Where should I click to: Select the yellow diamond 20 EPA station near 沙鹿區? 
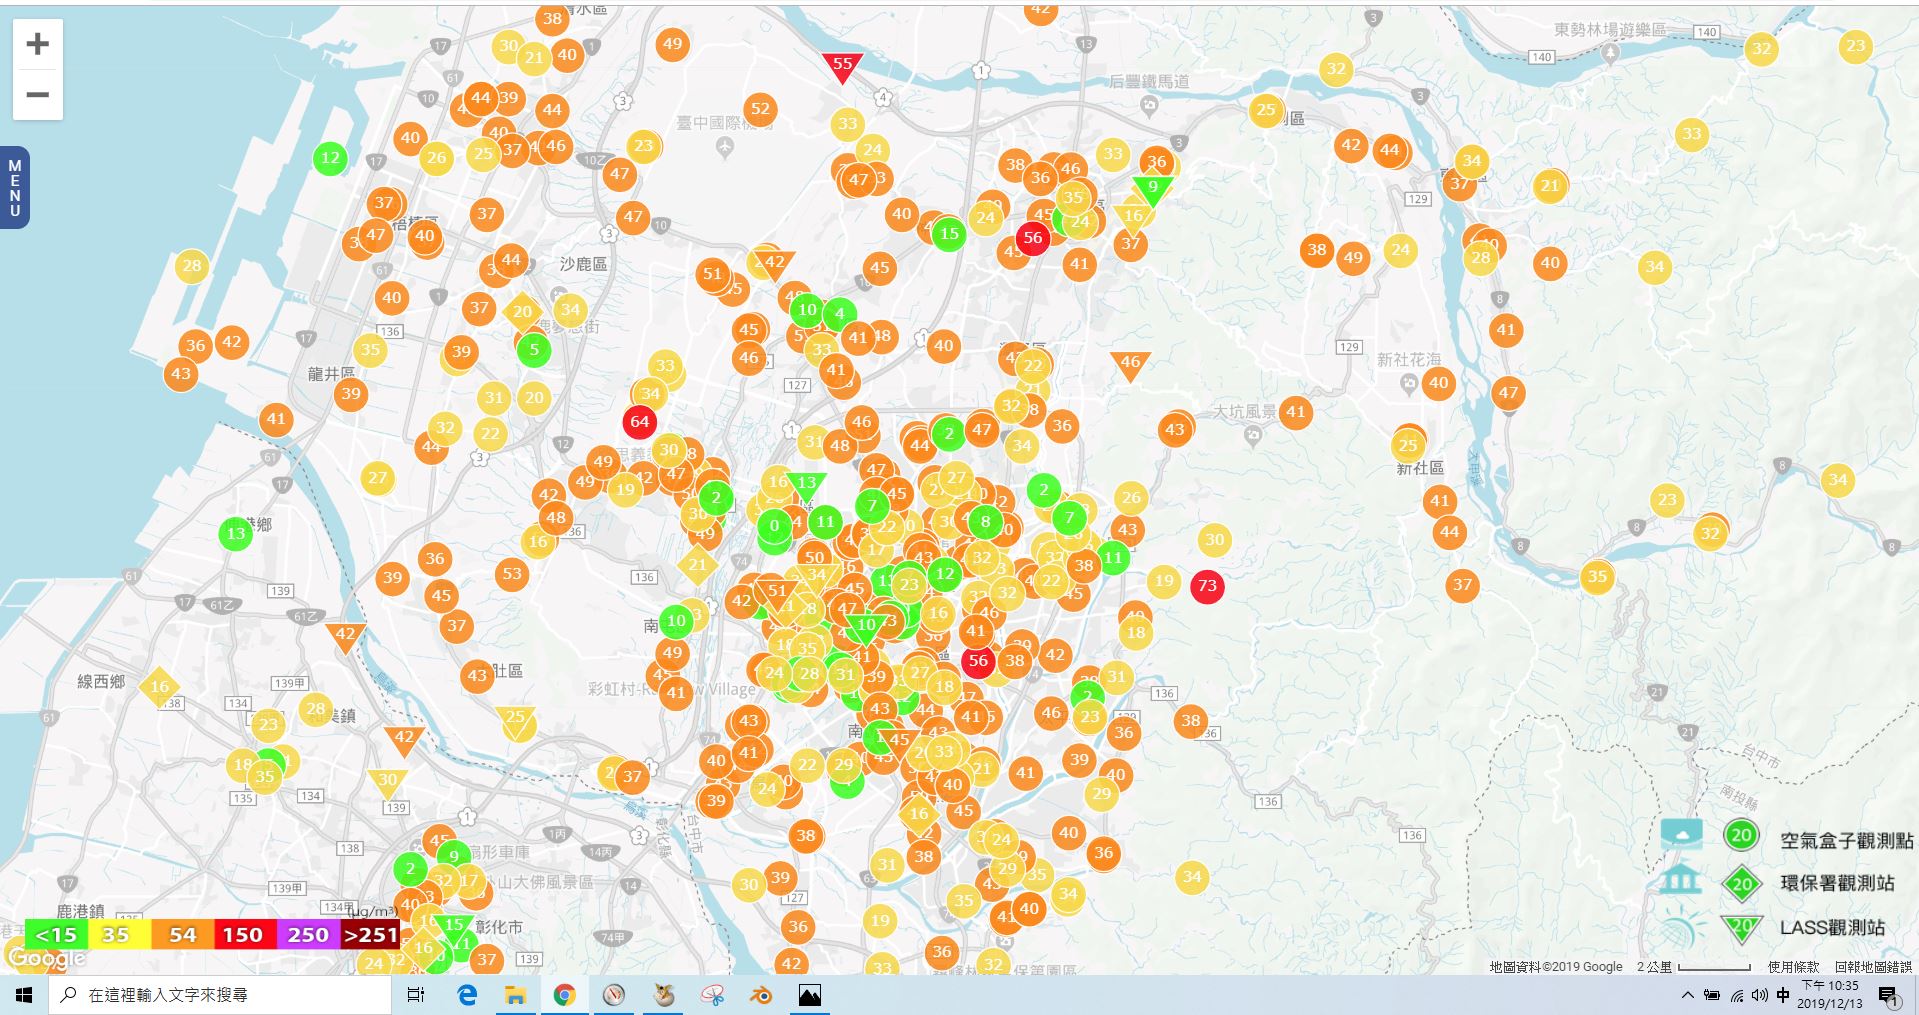[x=522, y=312]
